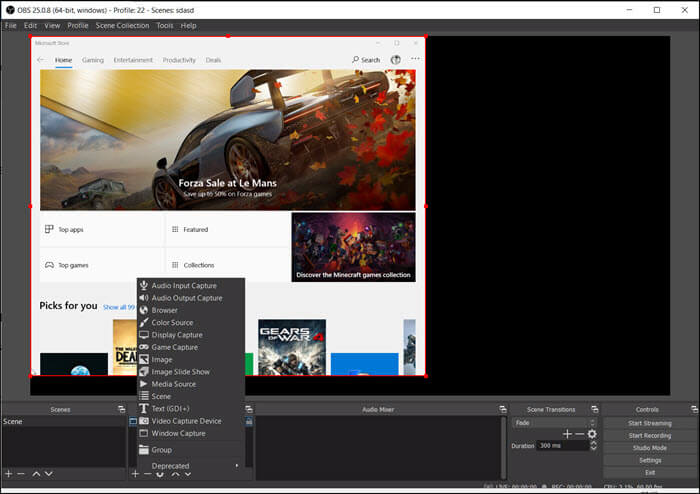
Task: Add a transition with the plus icon
Action: [567, 434]
